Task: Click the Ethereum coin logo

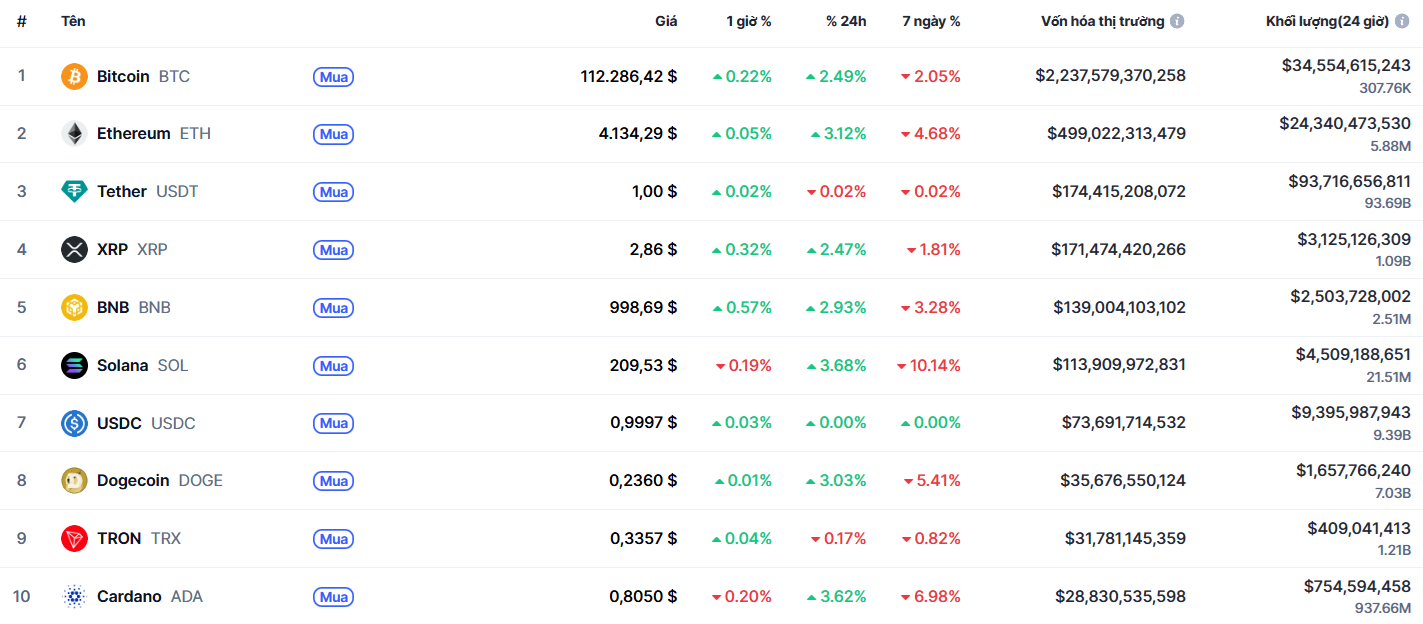Action: (x=74, y=134)
